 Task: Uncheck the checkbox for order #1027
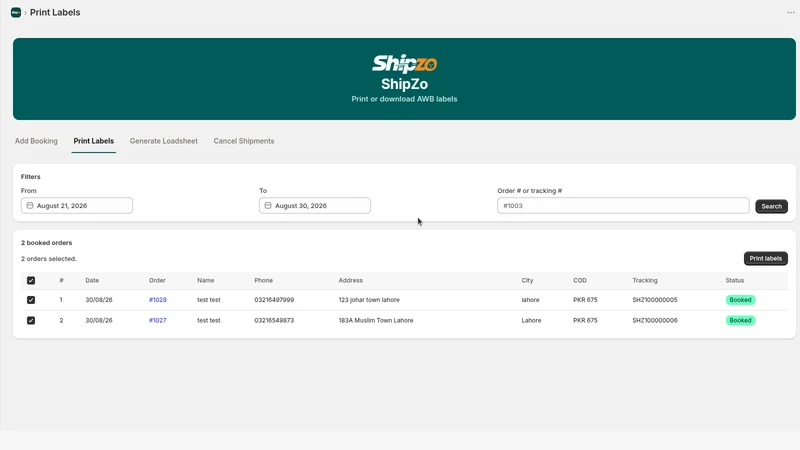(x=31, y=320)
